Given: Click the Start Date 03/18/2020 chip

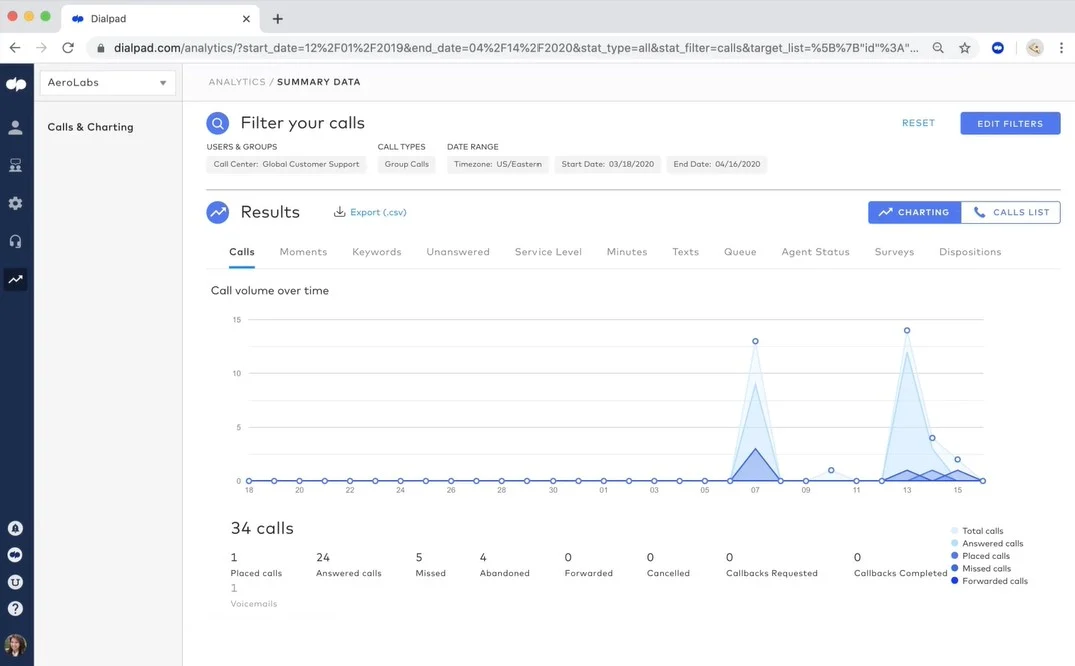Looking at the screenshot, I should [607, 165].
